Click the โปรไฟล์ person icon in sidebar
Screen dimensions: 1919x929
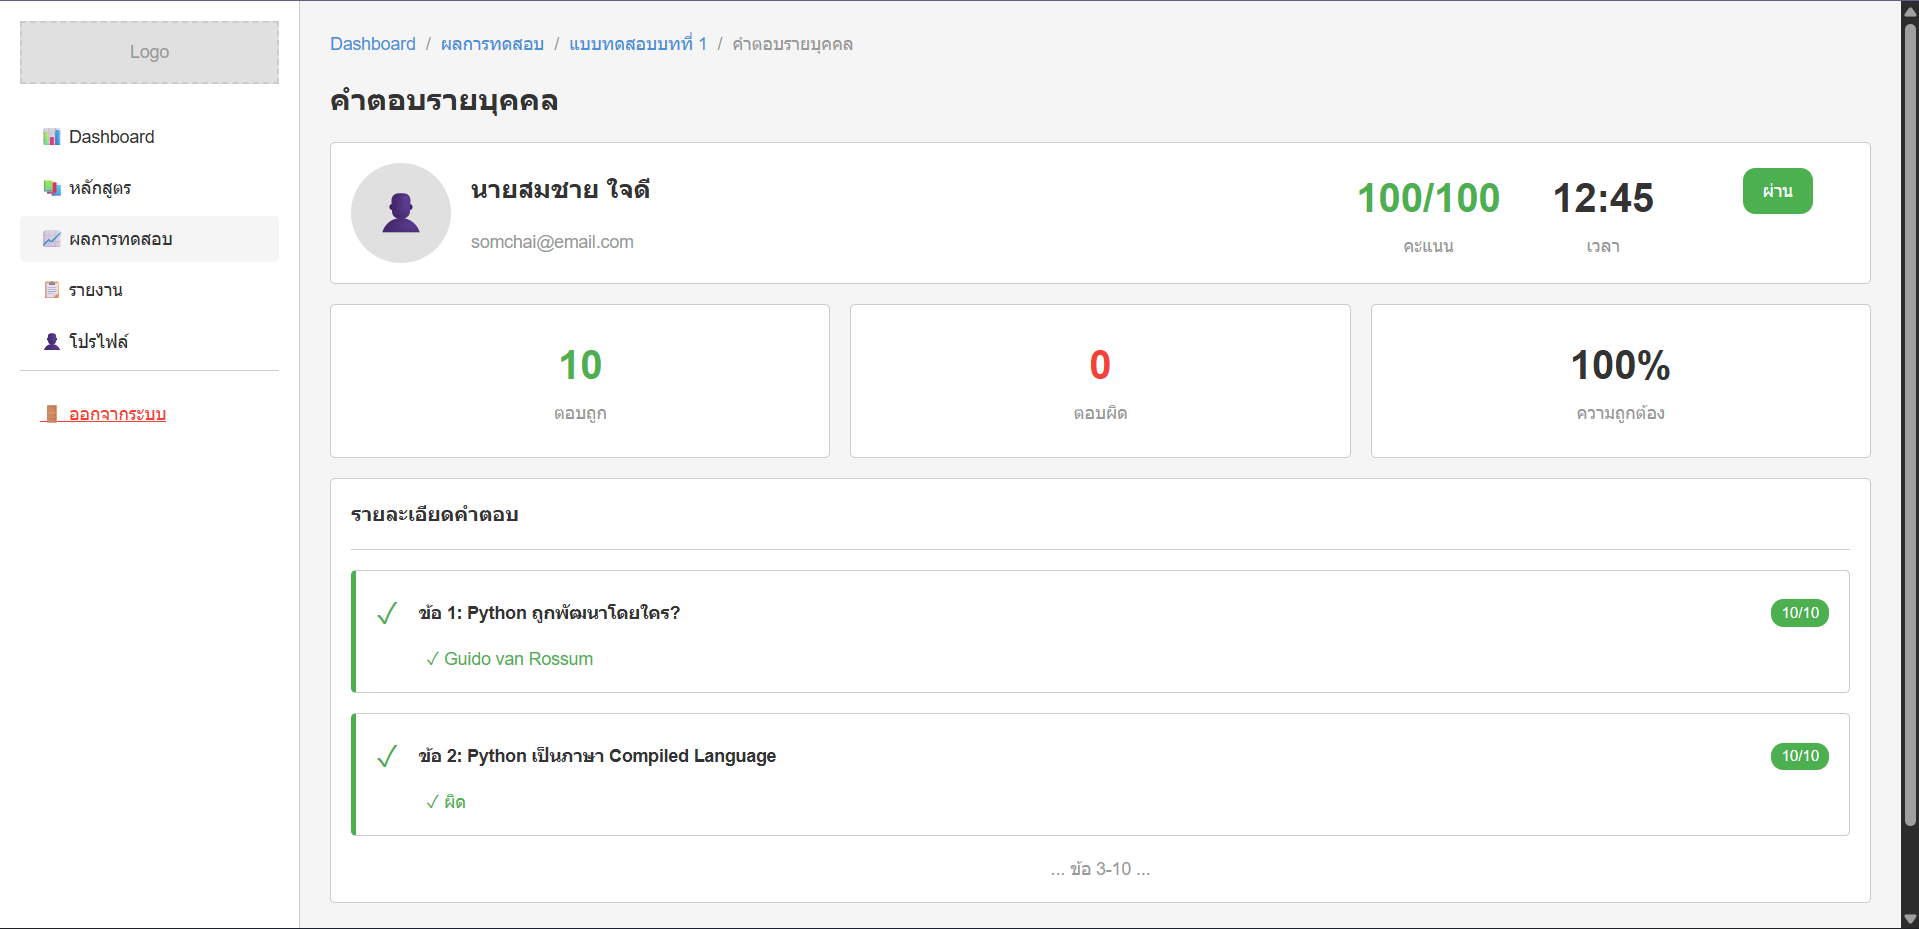pos(52,341)
